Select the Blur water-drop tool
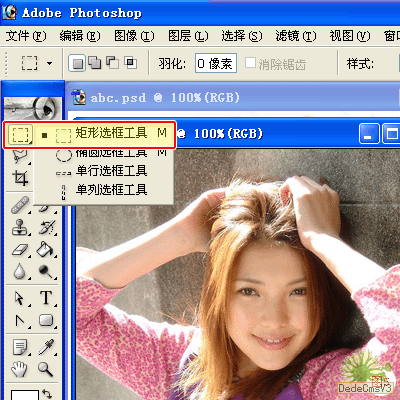The image size is (400, 400). point(20,271)
